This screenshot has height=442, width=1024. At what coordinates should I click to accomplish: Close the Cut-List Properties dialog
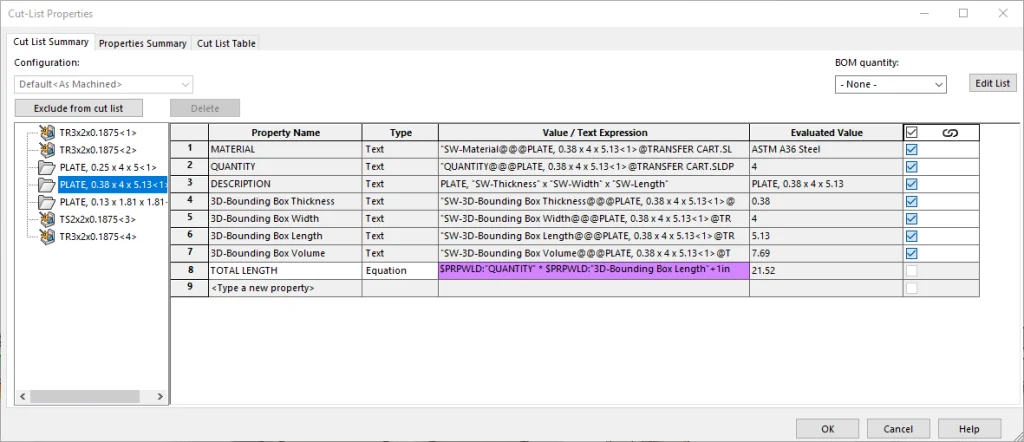click(x=1003, y=13)
